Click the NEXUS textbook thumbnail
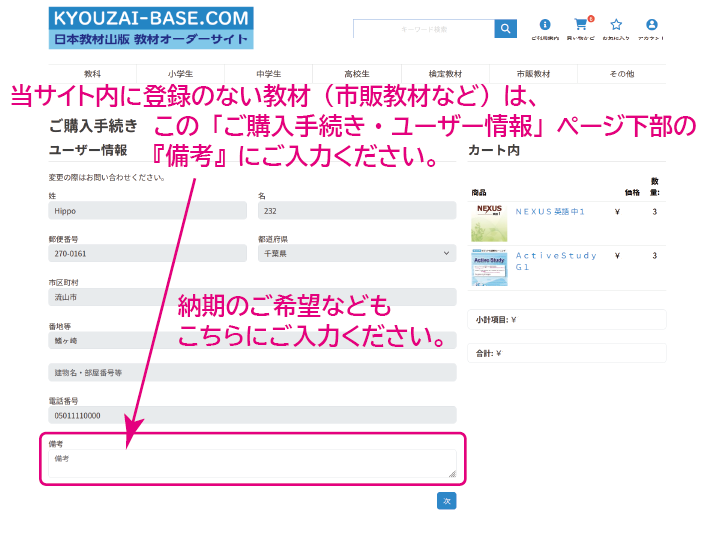706x537 pixels. [x=490, y=222]
